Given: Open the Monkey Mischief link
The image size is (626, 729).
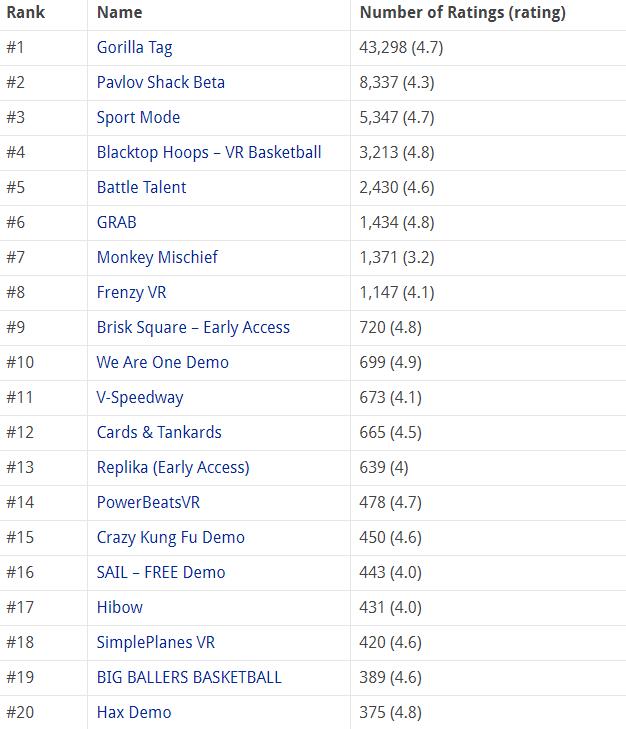Looking at the screenshot, I should [157, 257].
